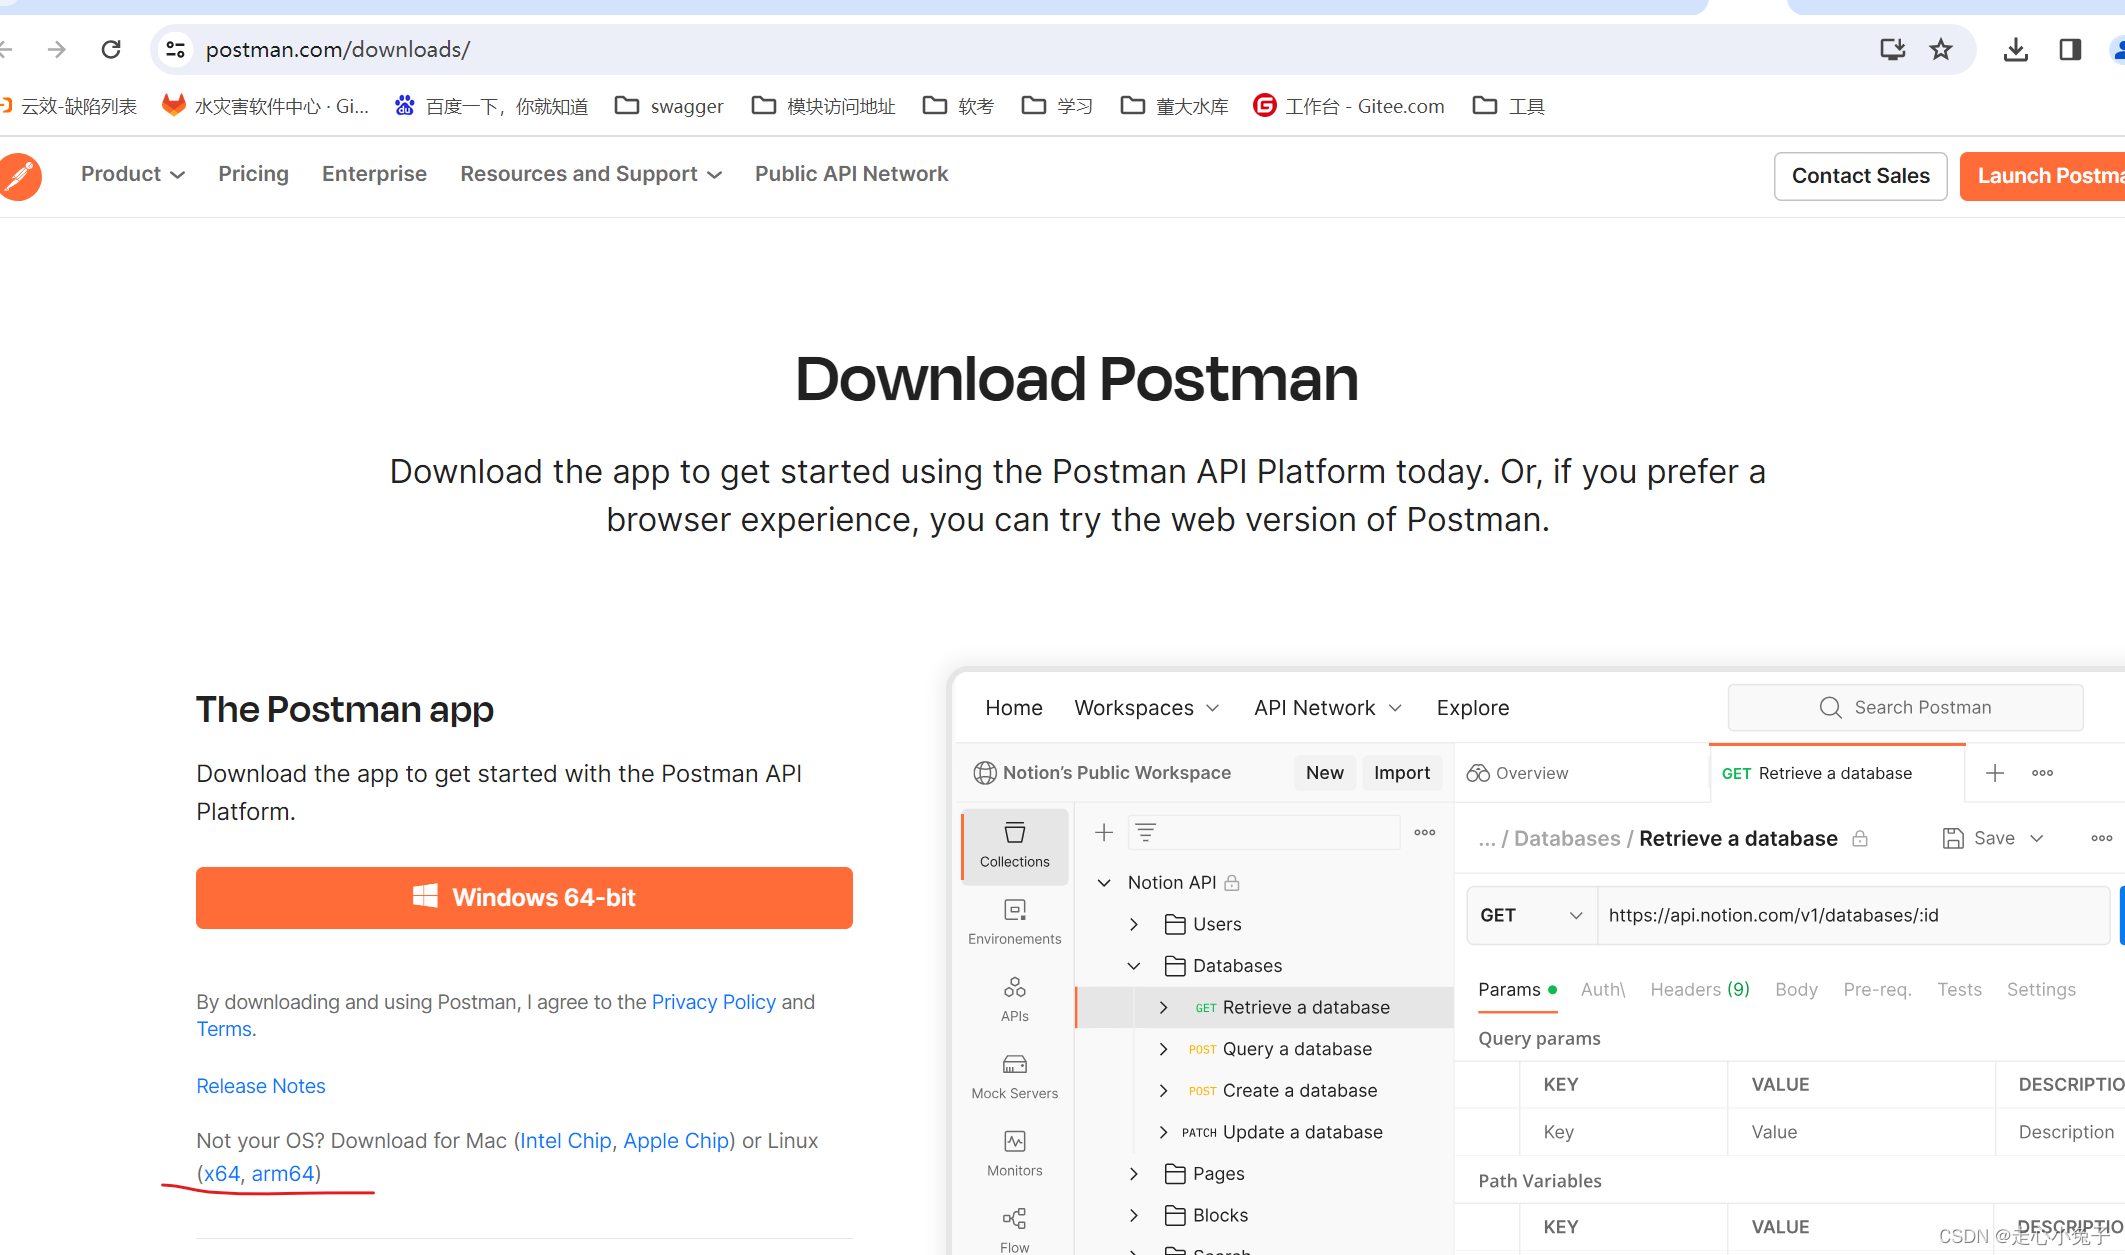Click the install app icon in address bar
Viewport: 2125px width, 1255px height.
coord(1892,49)
